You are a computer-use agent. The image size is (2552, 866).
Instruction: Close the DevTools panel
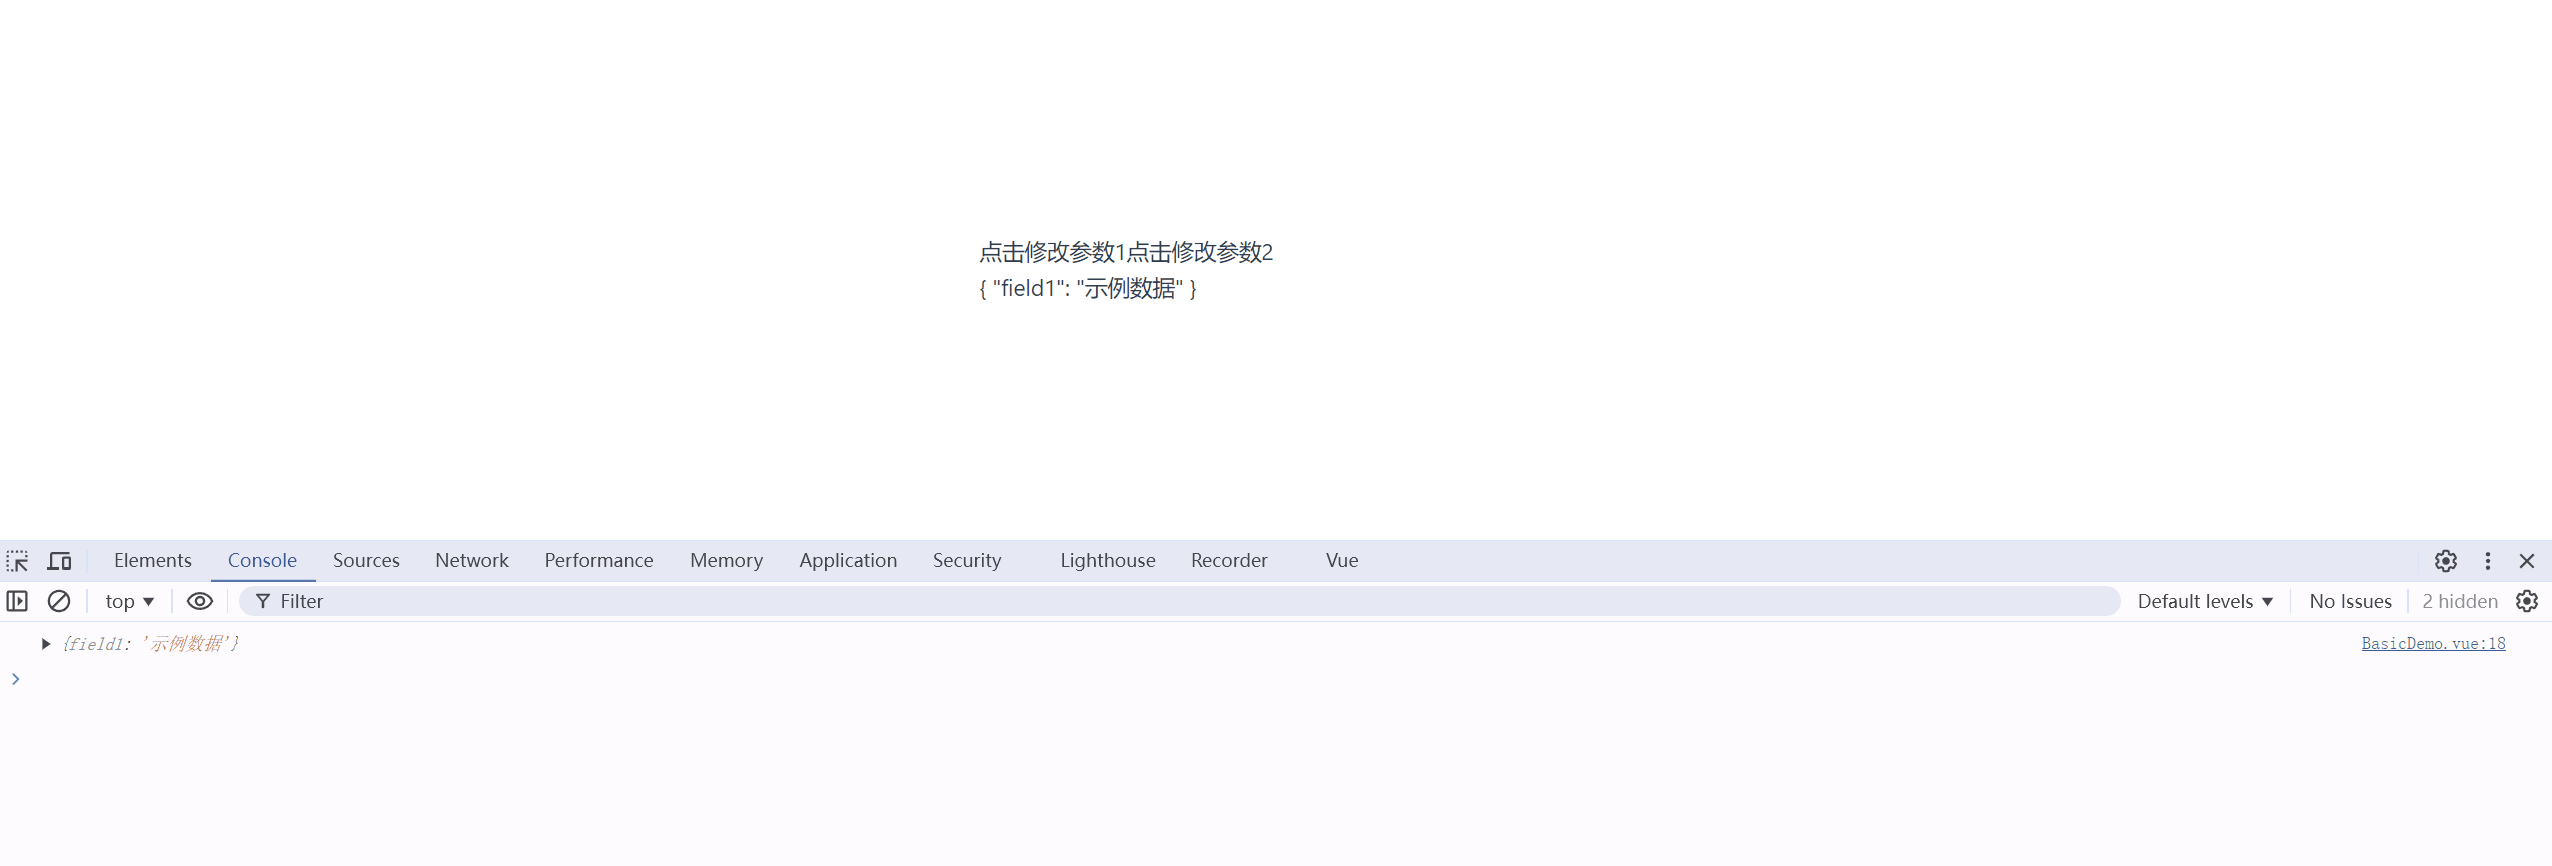point(2527,561)
